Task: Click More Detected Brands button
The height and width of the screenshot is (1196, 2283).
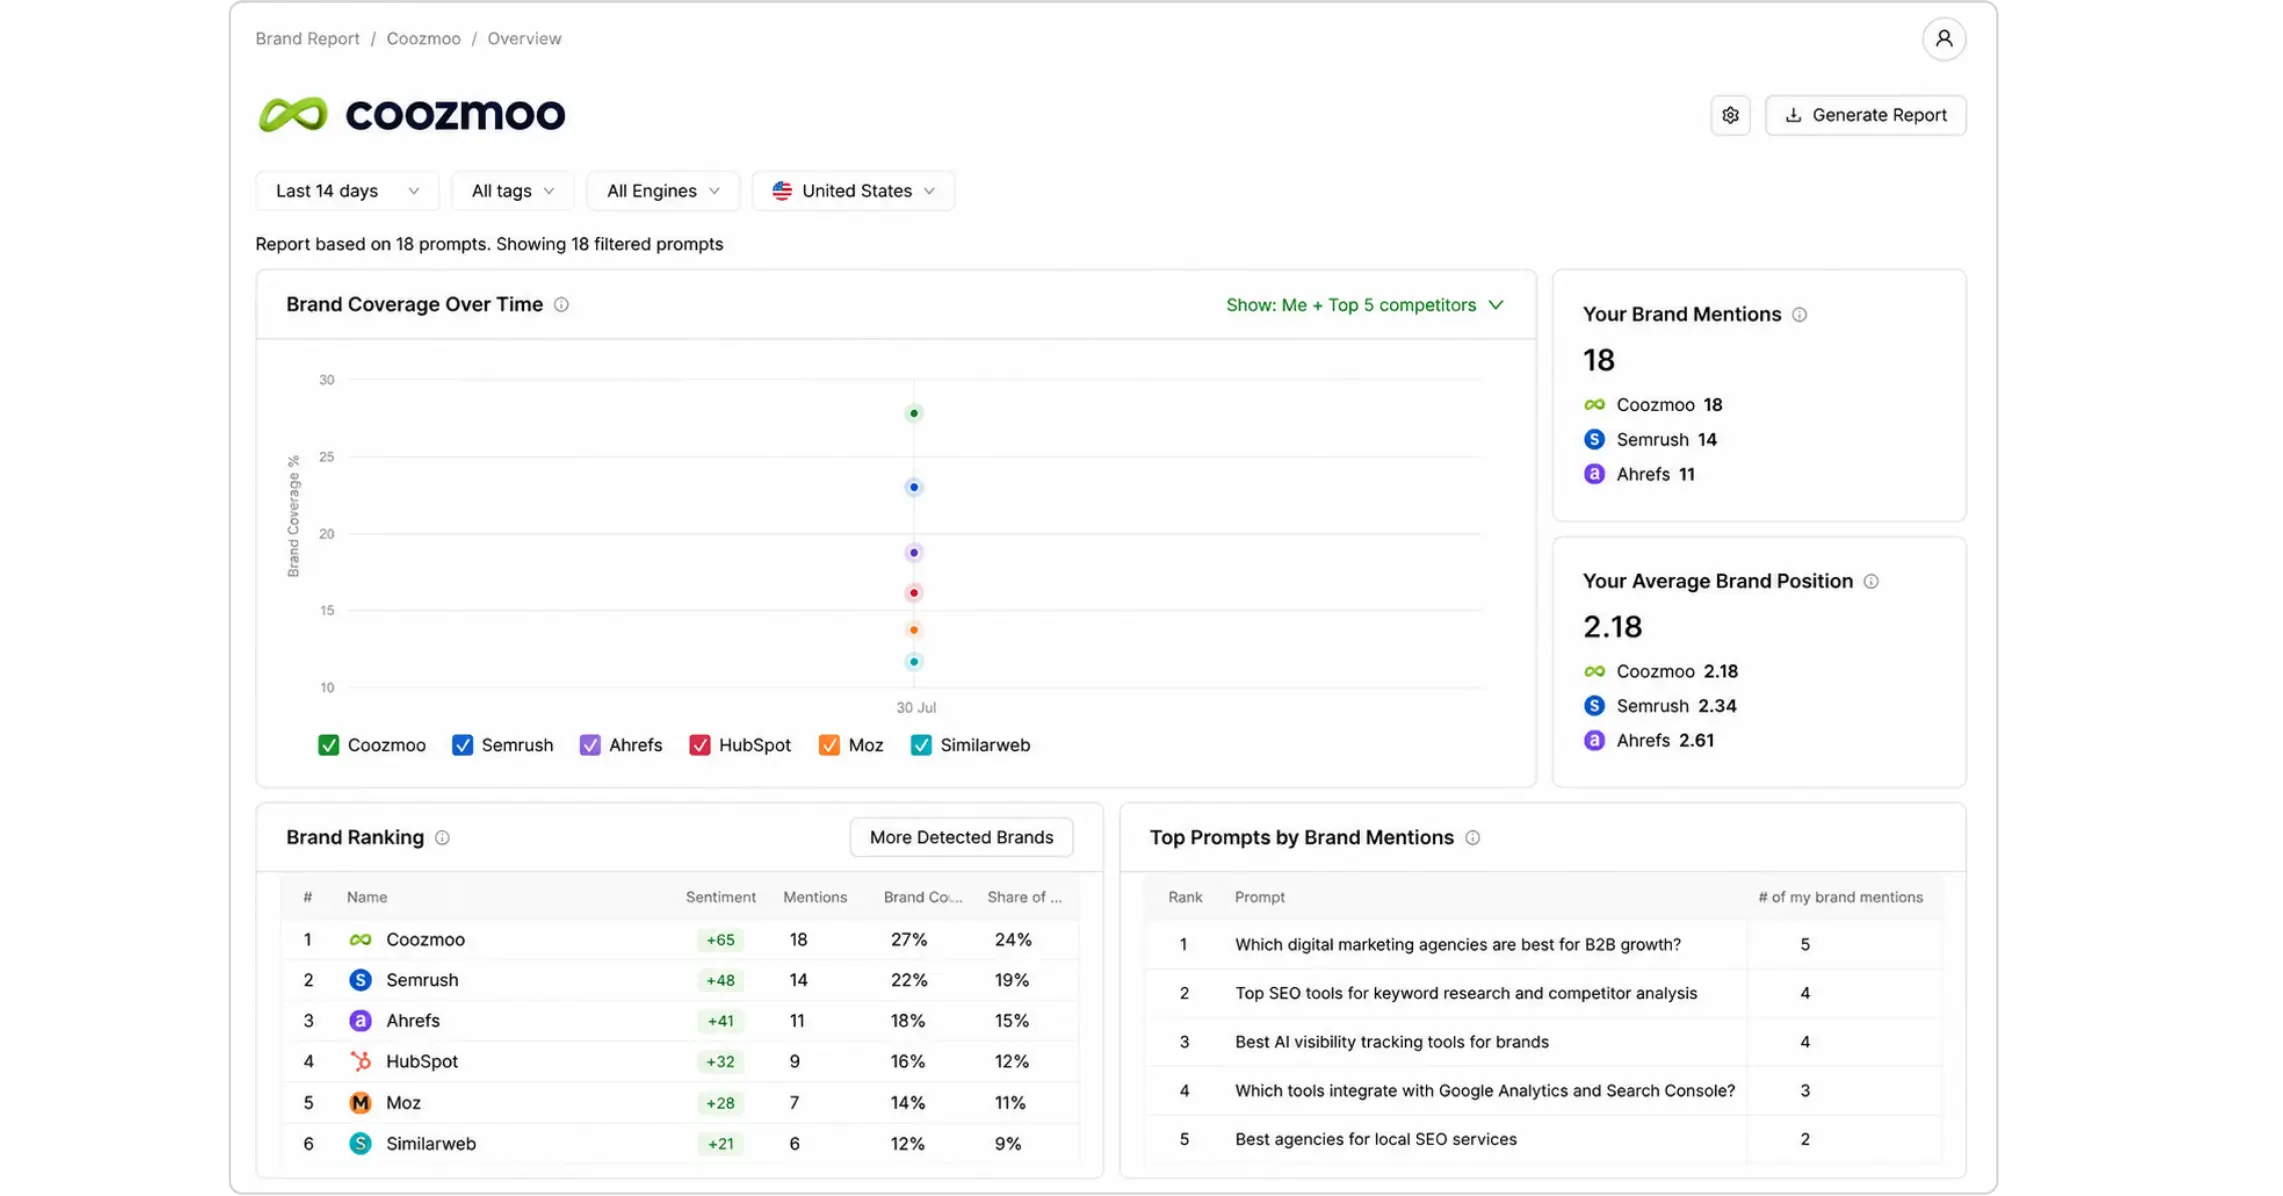Action: point(961,838)
